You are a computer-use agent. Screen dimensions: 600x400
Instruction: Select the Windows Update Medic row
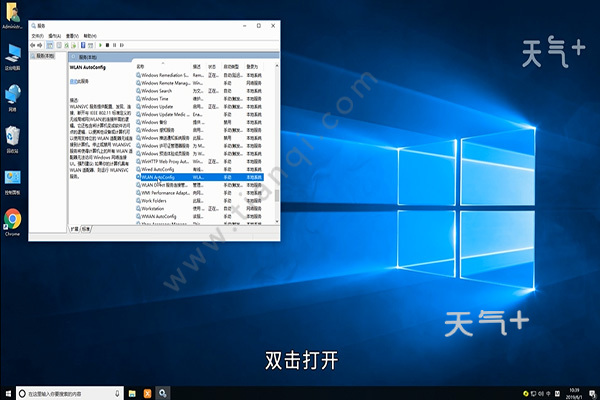pos(199,114)
